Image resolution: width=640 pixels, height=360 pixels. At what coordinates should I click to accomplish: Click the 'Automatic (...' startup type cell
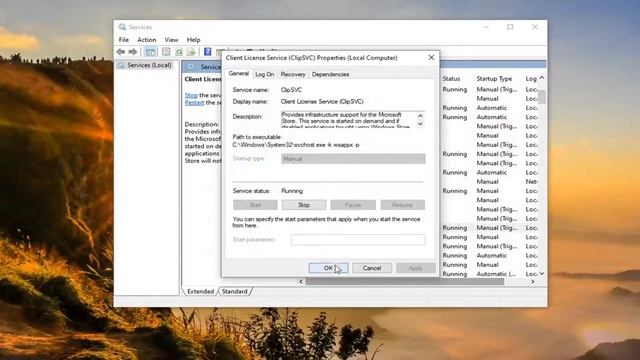(496, 274)
